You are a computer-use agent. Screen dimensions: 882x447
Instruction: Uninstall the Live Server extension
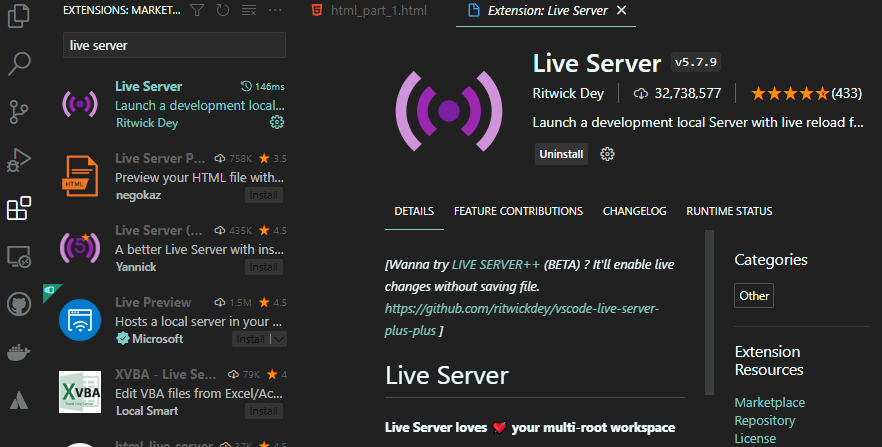click(561, 154)
